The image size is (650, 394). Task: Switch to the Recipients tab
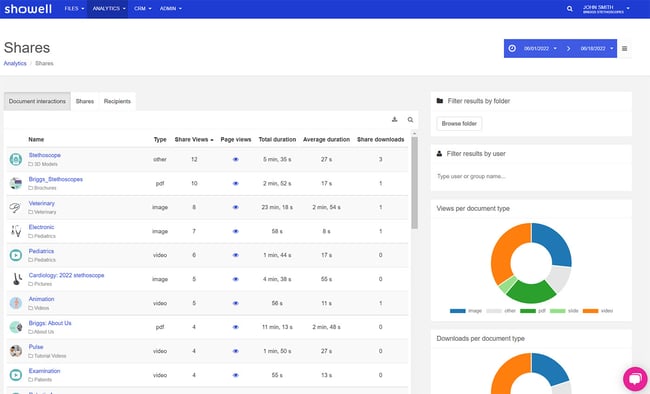tap(117, 101)
